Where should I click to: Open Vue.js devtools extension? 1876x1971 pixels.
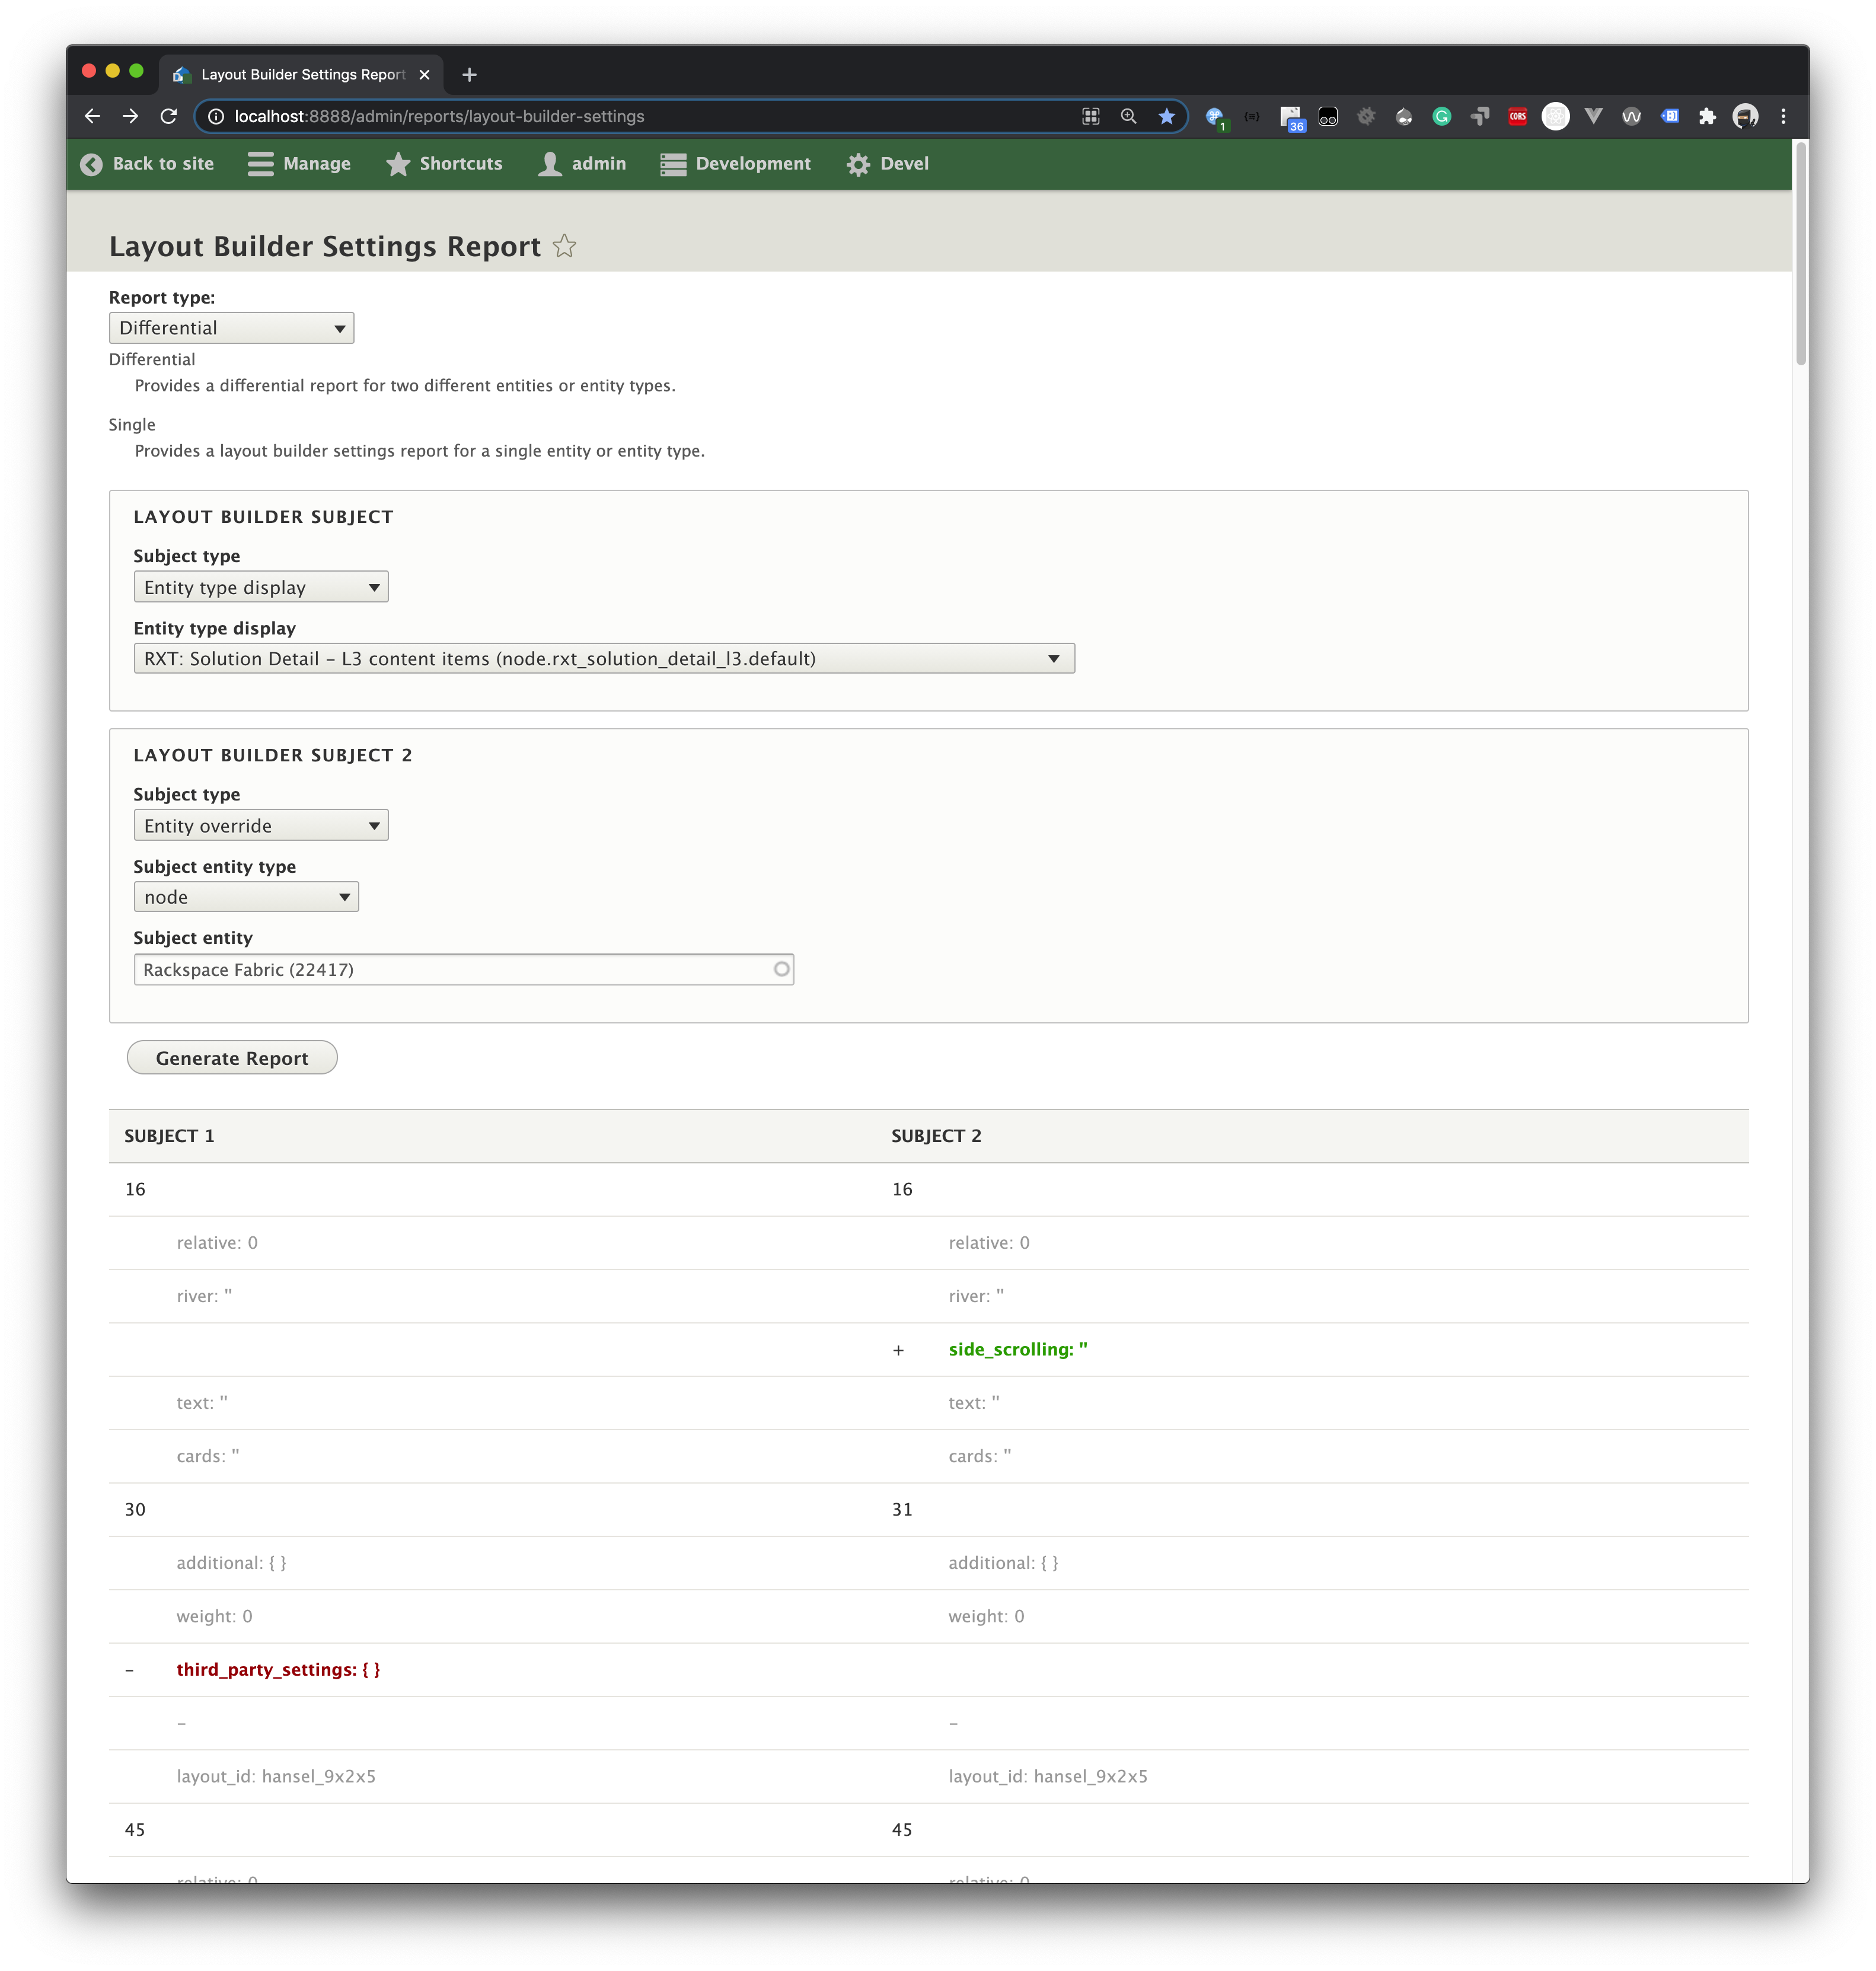point(1593,116)
